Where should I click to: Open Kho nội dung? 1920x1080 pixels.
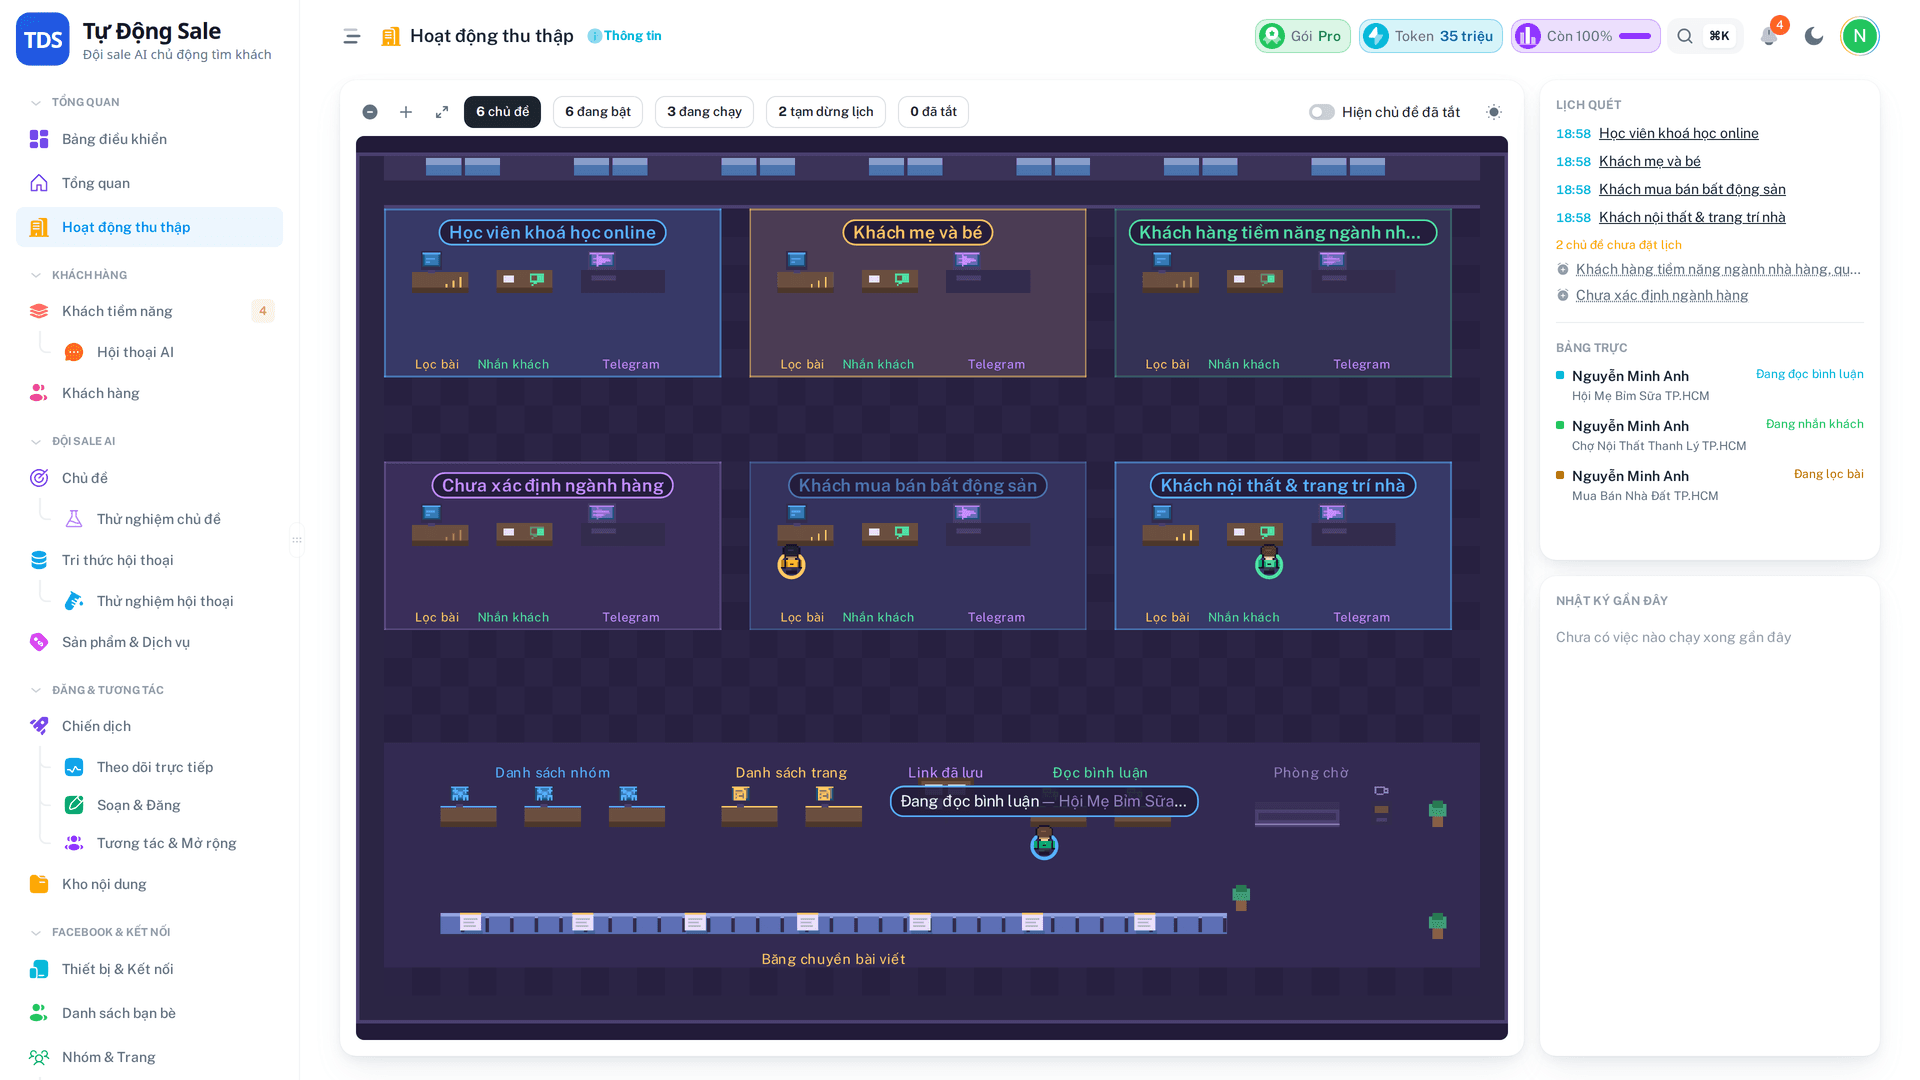pyautogui.click(x=149, y=884)
